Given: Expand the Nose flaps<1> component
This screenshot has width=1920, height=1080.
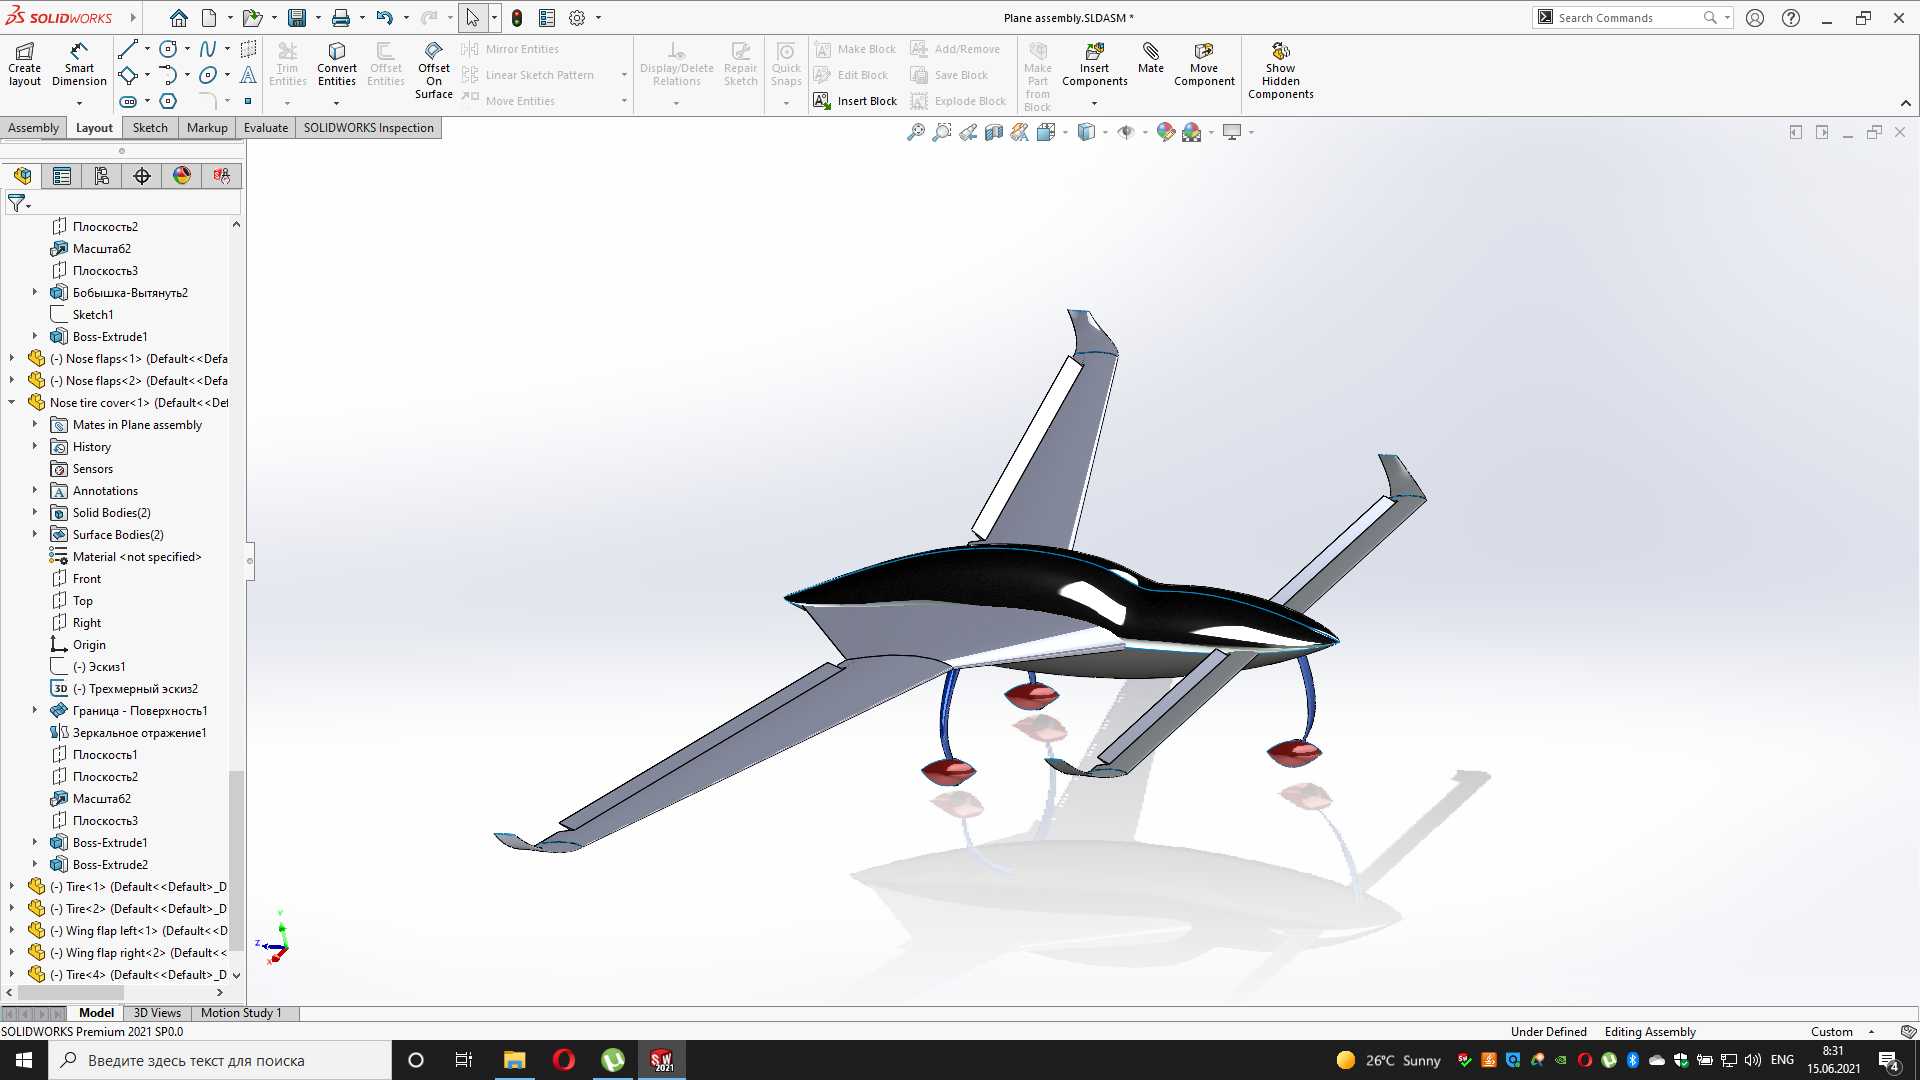Looking at the screenshot, I should click(12, 358).
